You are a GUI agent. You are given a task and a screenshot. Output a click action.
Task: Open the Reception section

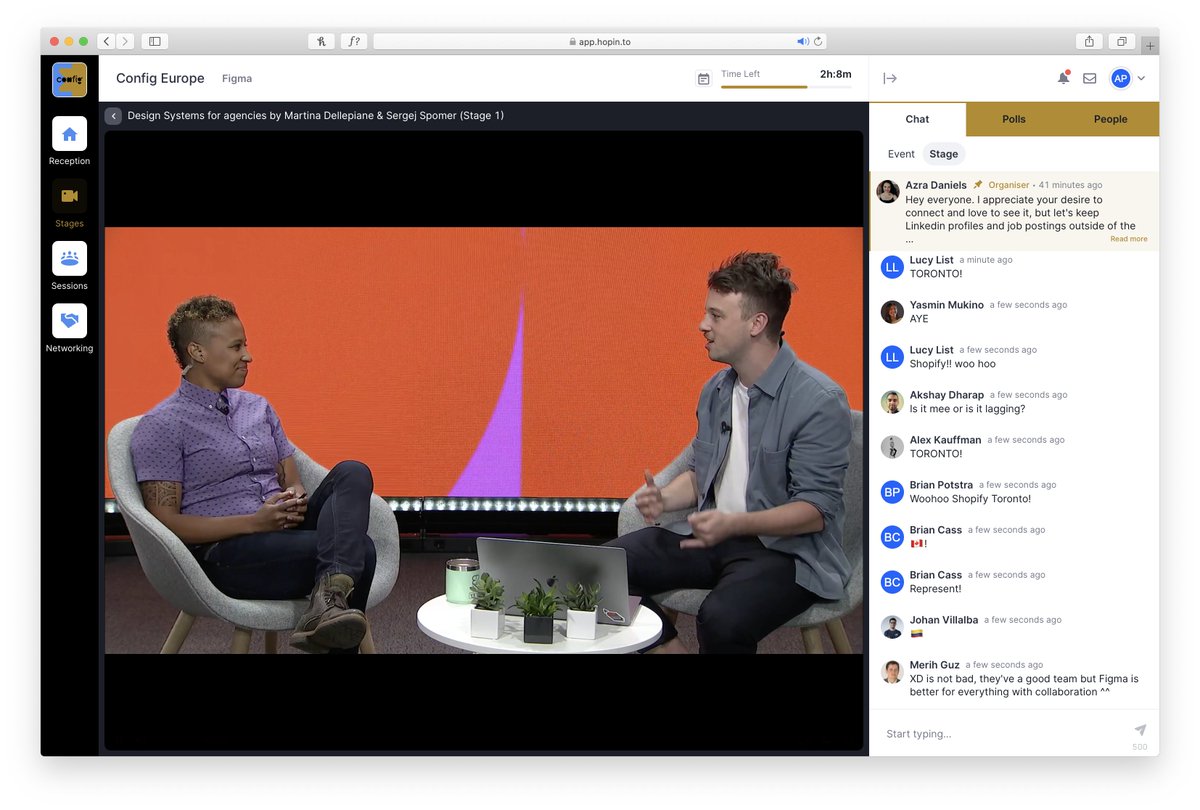[69, 141]
